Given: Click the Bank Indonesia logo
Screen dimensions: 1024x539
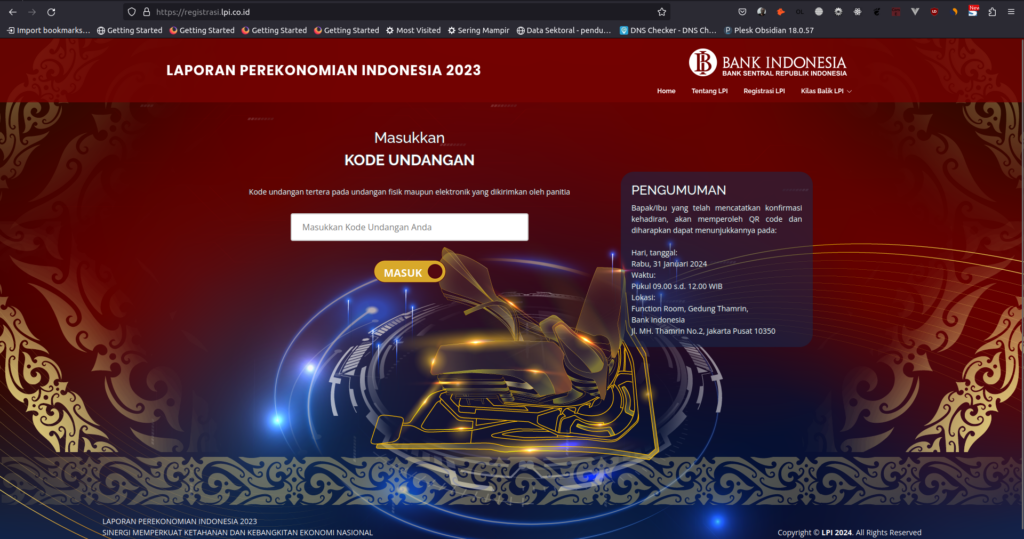Looking at the screenshot, I should pos(767,63).
